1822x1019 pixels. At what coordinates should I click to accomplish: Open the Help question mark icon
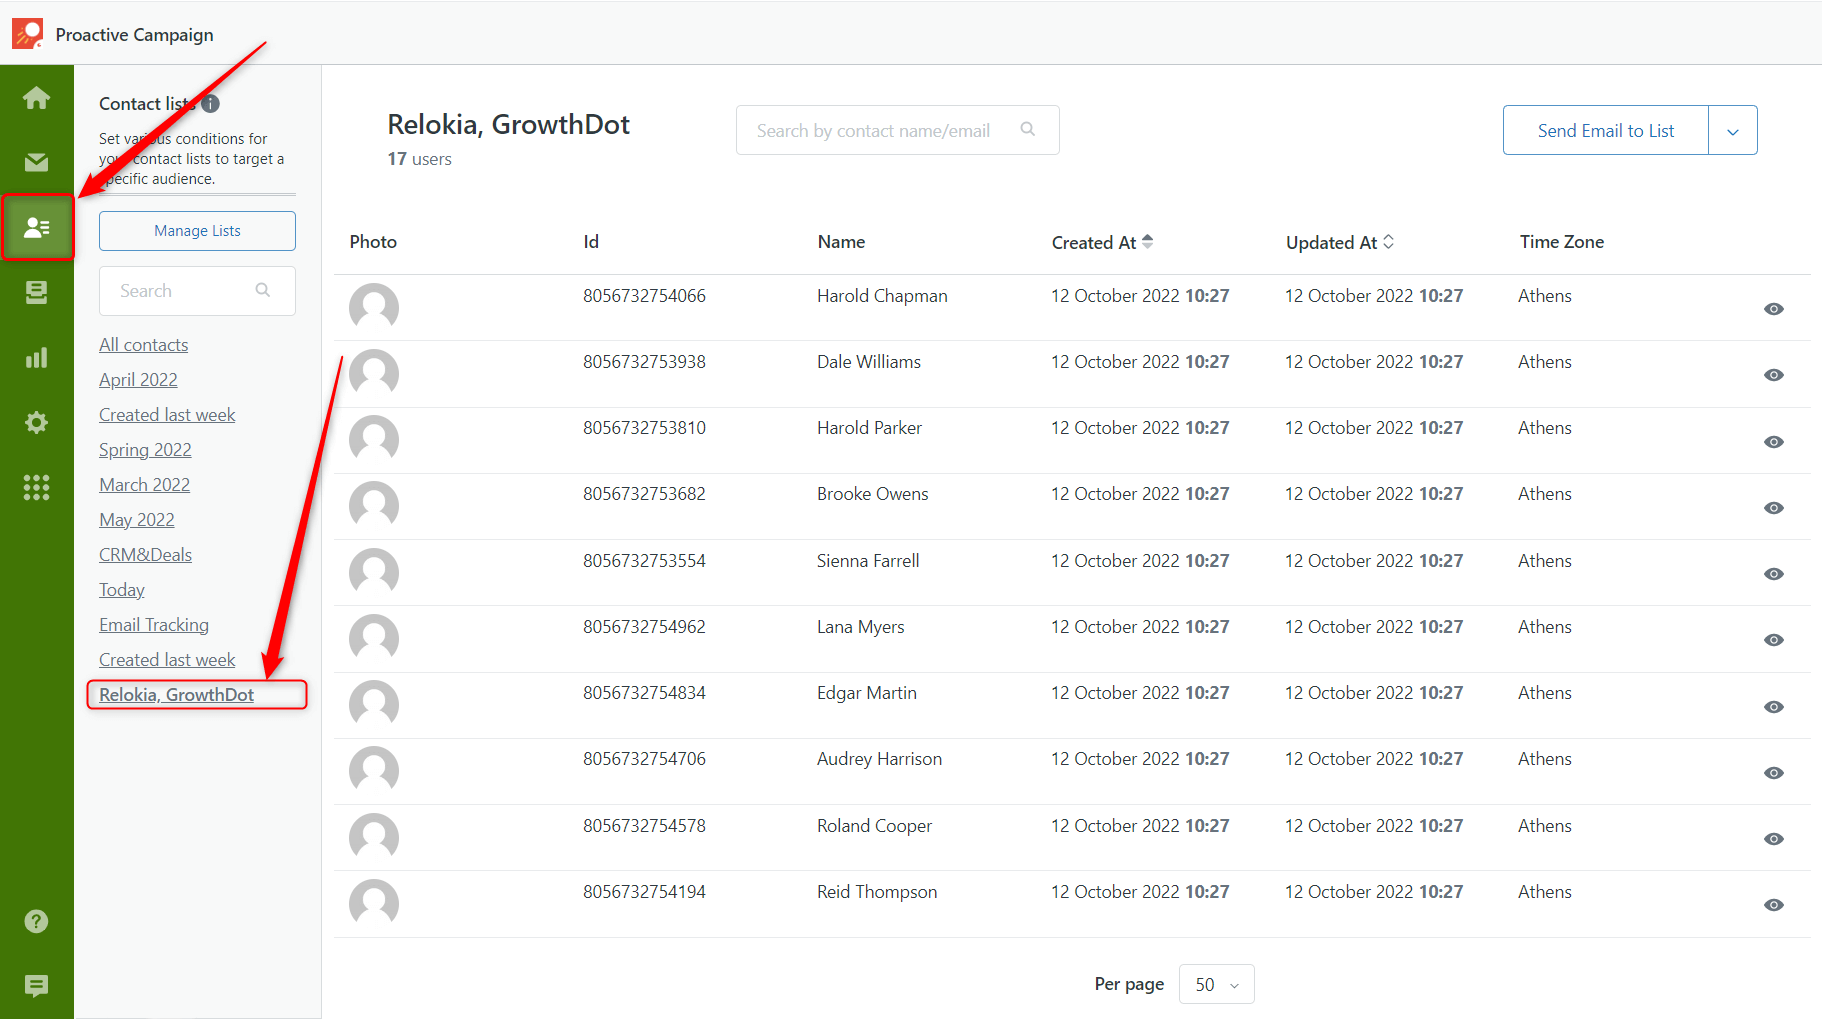(x=36, y=921)
